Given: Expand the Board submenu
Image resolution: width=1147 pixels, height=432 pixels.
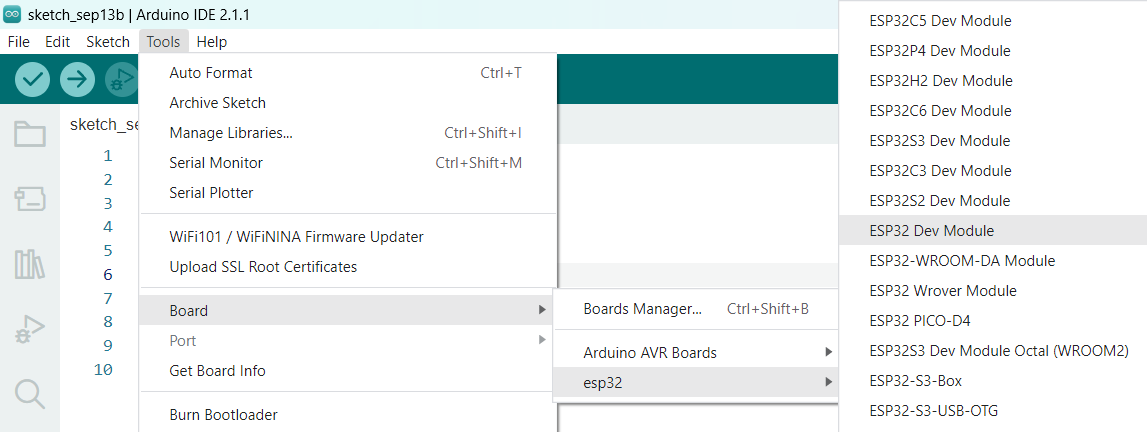Looking at the screenshot, I should 347,311.
